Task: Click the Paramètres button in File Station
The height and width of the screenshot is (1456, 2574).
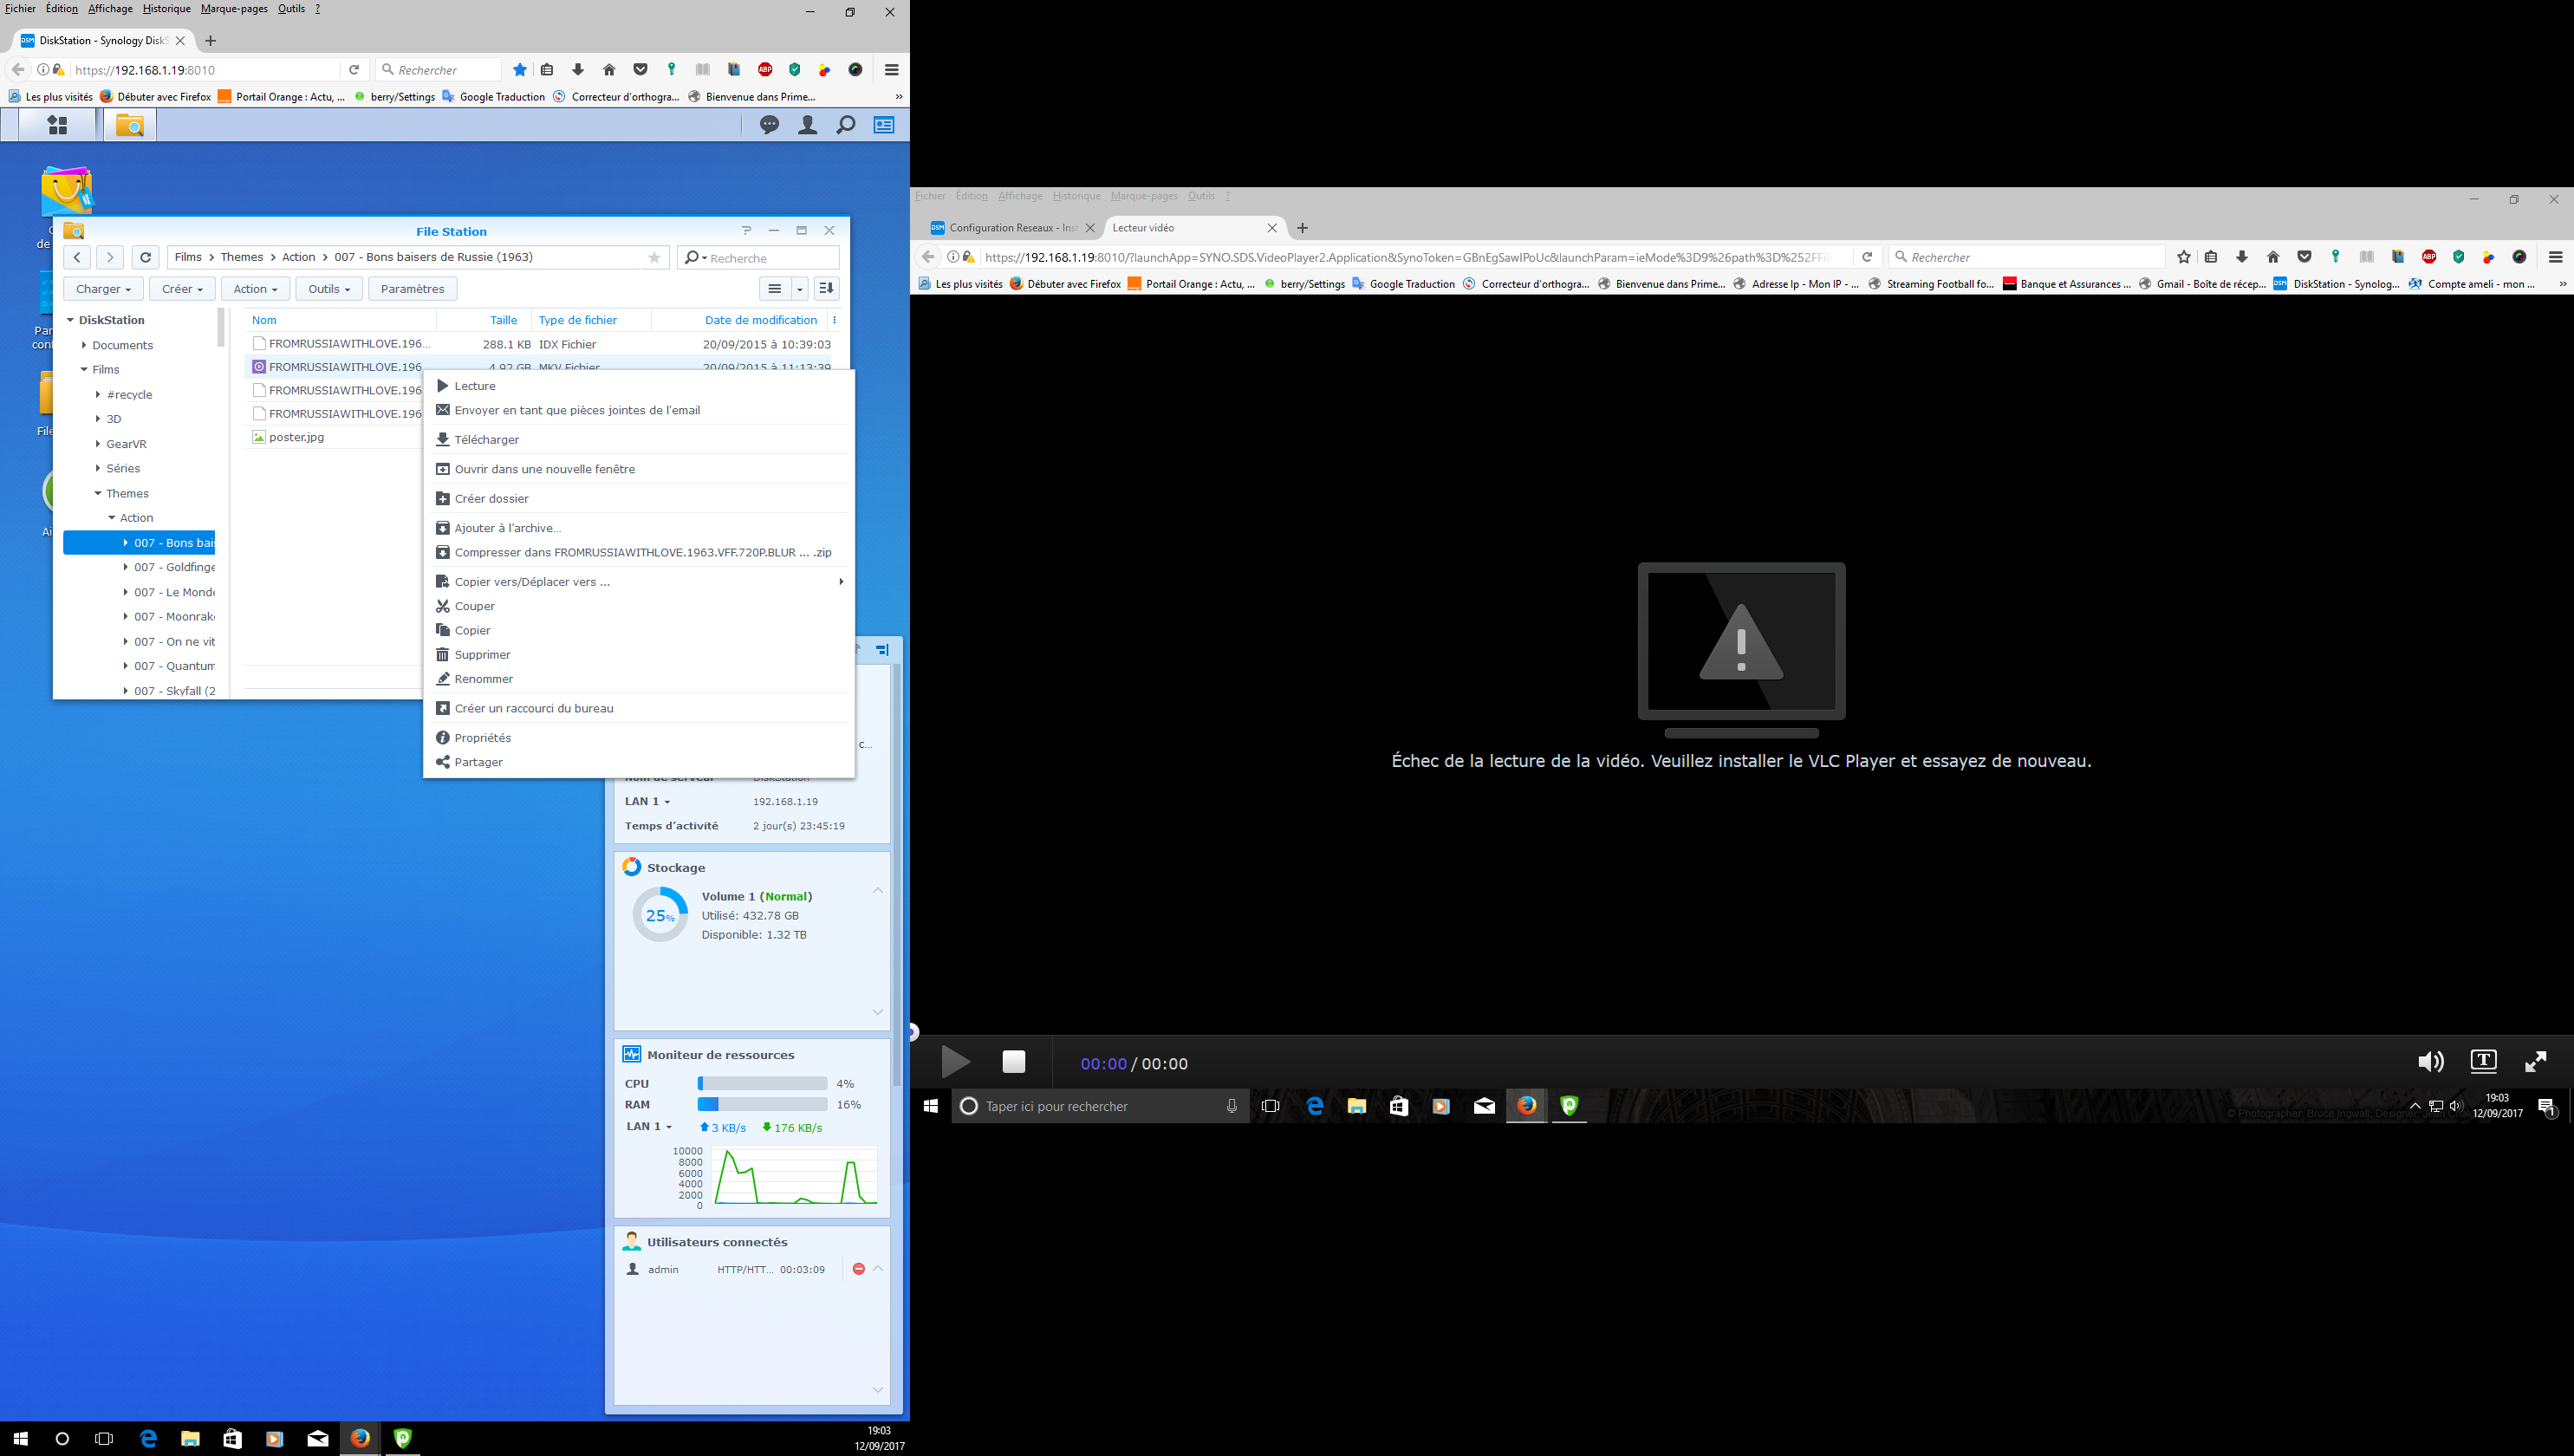Action: click(412, 289)
